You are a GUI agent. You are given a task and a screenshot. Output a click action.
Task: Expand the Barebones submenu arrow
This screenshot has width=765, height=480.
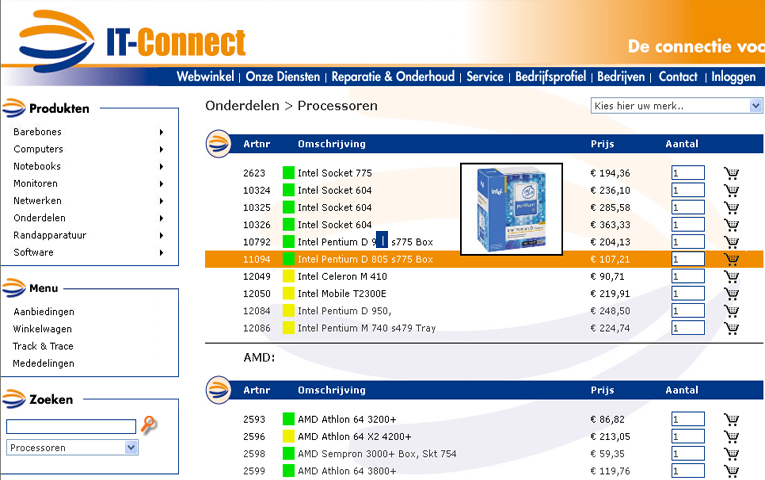pyautogui.click(x=161, y=132)
